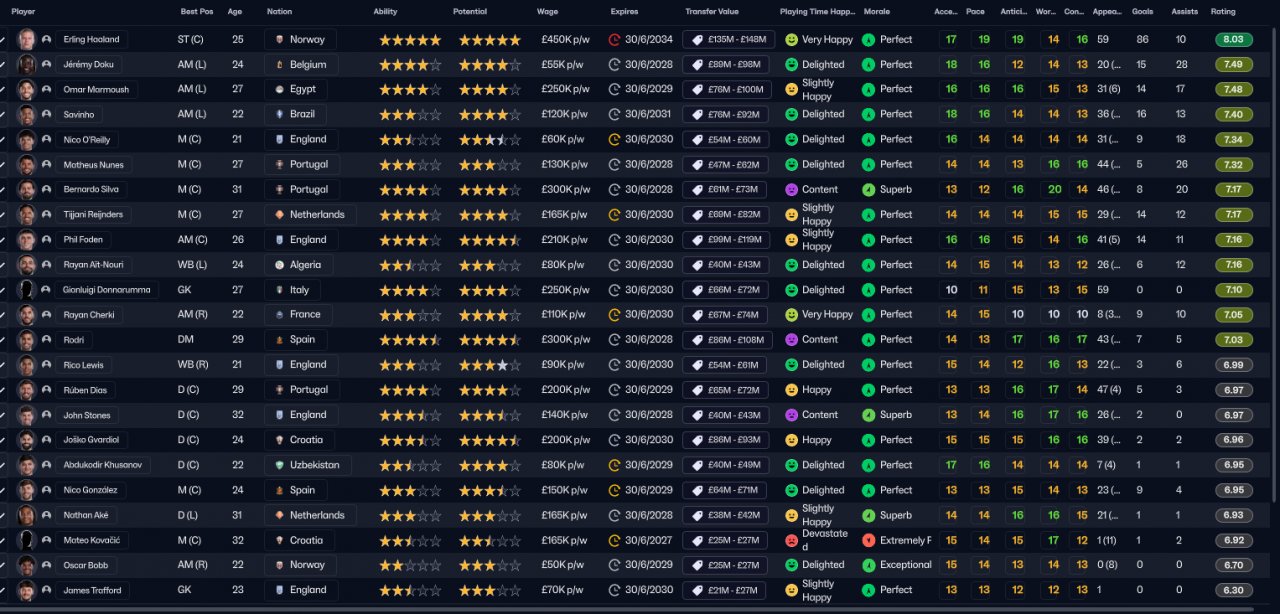
Task: Open Erling Haaland's name button
Action: 92,40
